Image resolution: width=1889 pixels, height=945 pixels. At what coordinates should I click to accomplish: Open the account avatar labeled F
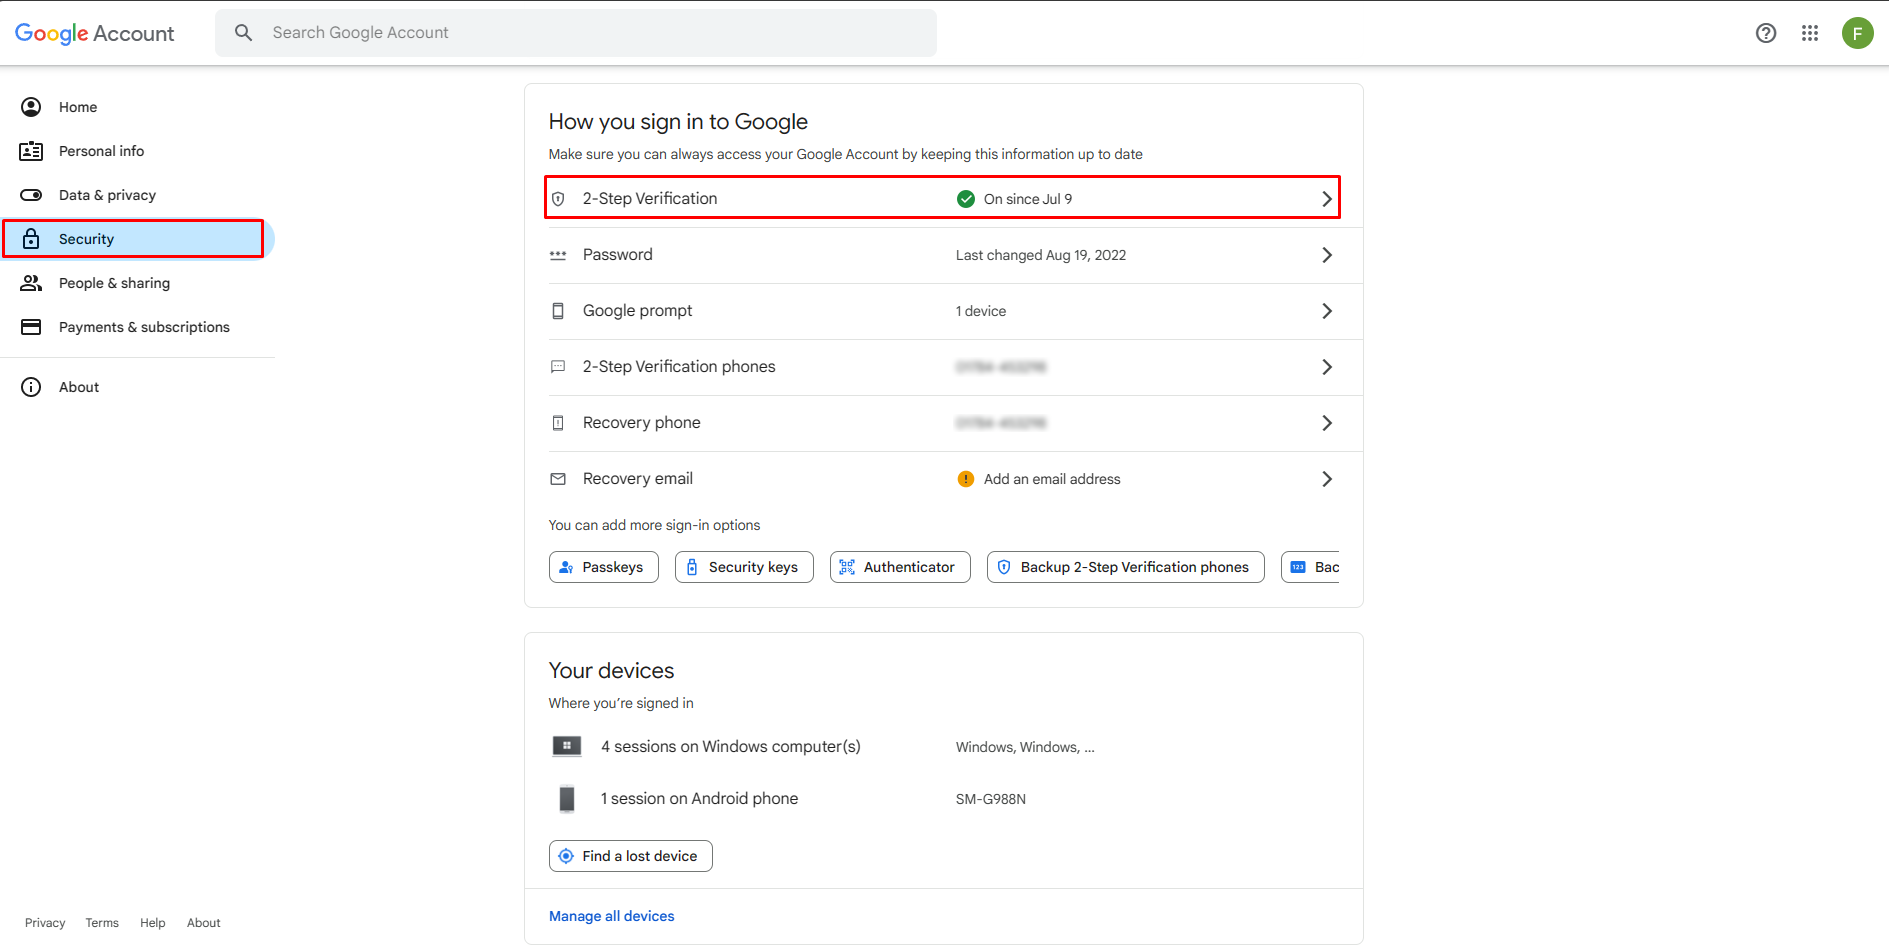[1858, 33]
